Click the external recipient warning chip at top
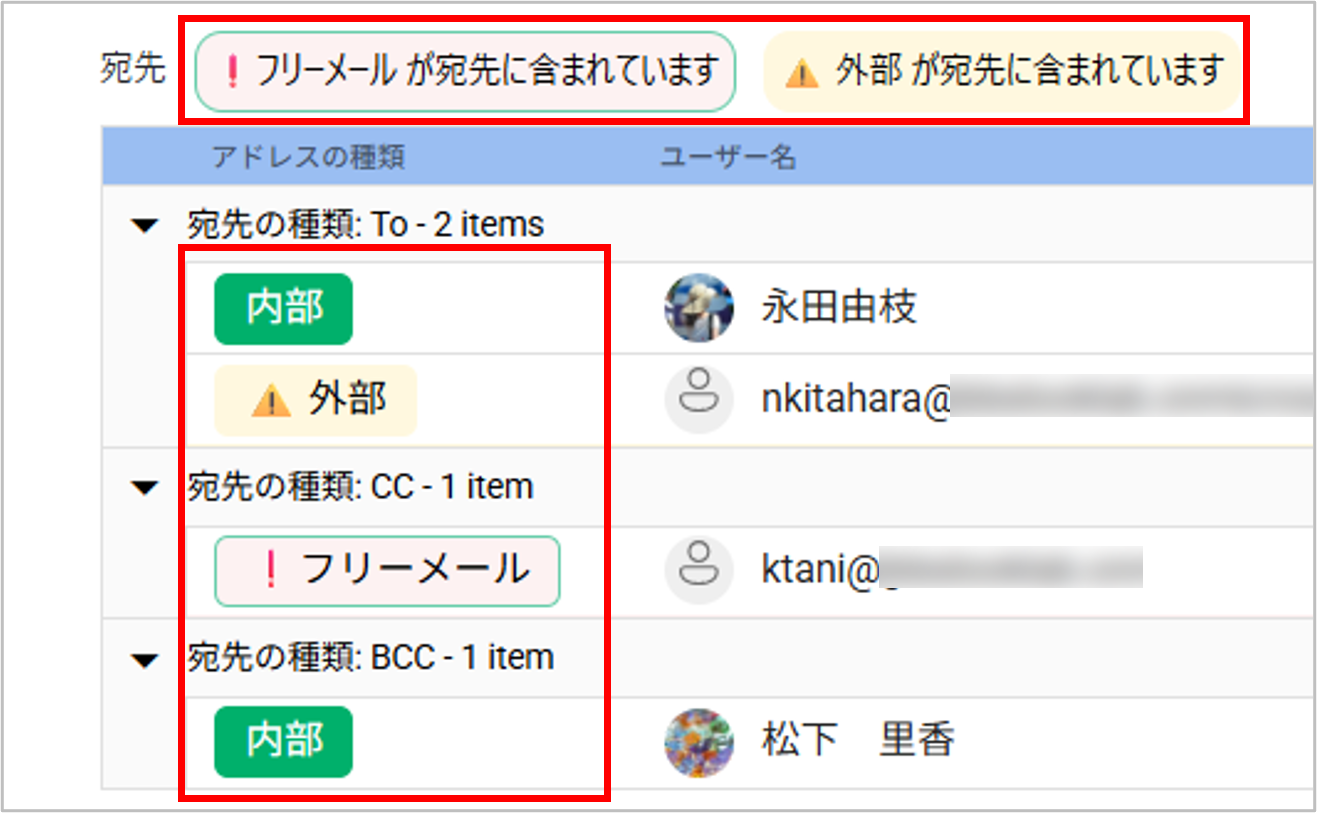1317x813 pixels. point(1003,71)
